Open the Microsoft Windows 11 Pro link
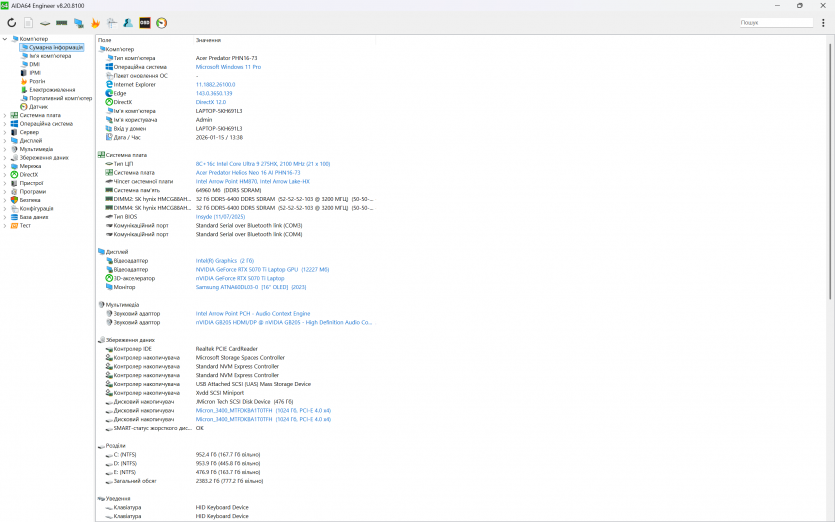Screen dimensions: 835x522 point(228,67)
